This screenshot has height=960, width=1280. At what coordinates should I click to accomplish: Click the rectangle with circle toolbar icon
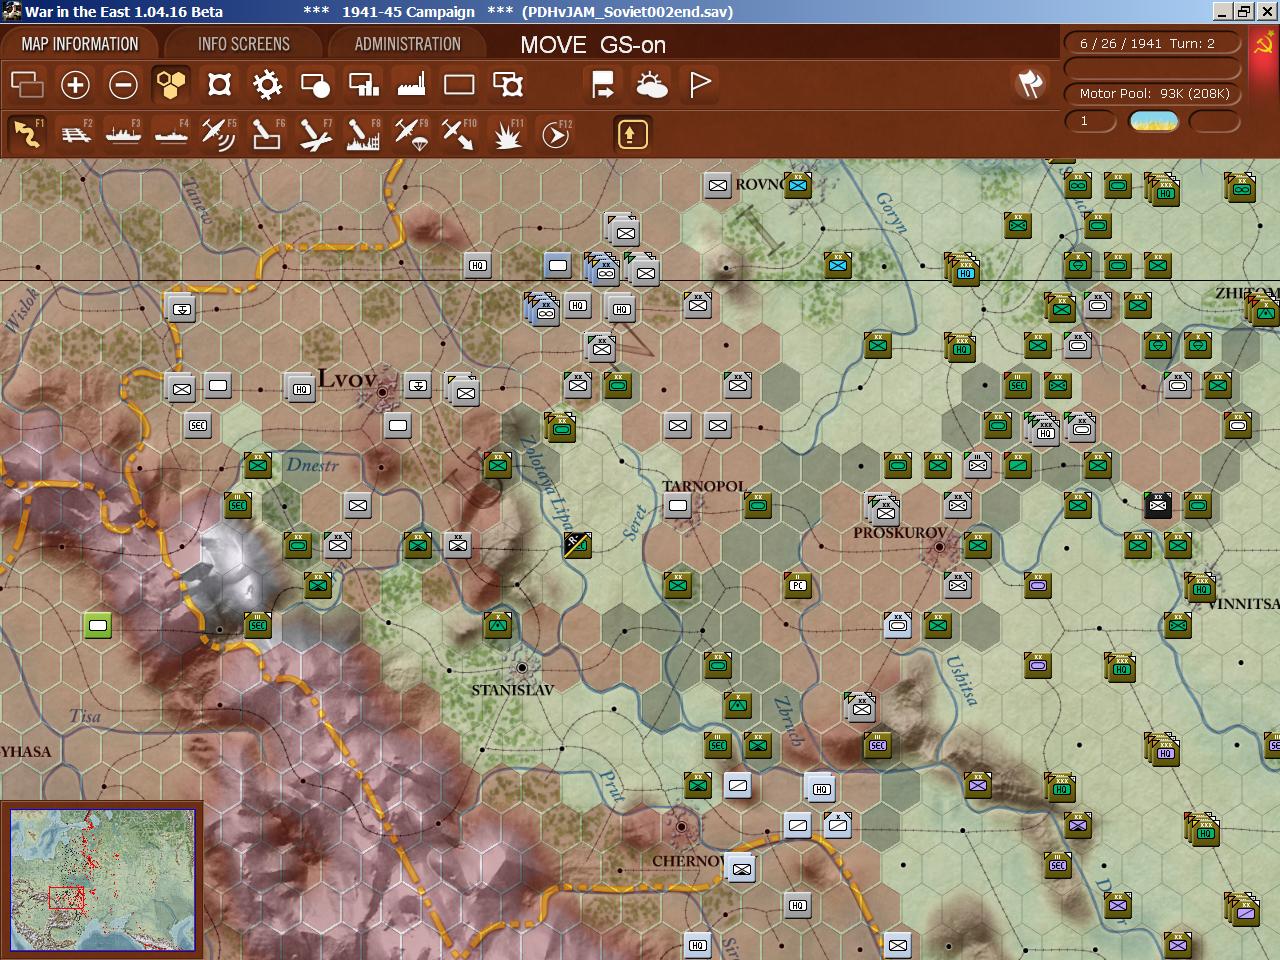click(x=315, y=85)
